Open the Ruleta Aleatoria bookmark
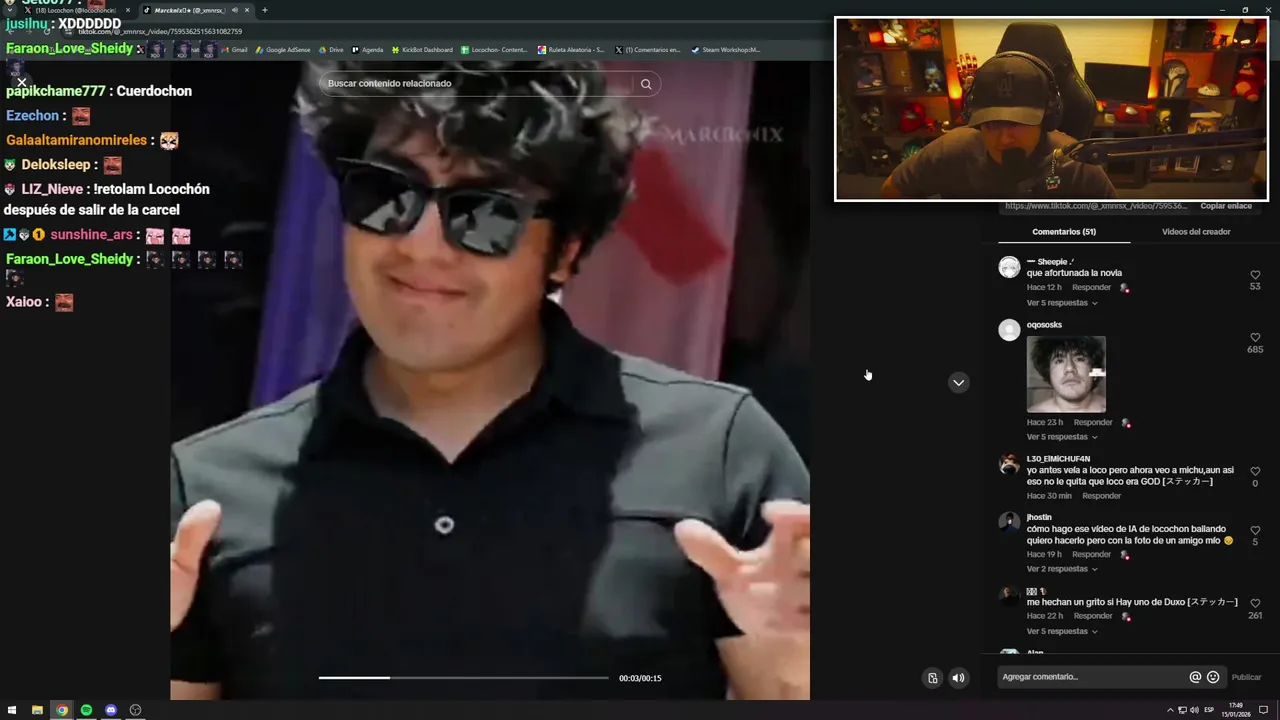The height and width of the screenshot is (720, 1280). click(571, 49)
